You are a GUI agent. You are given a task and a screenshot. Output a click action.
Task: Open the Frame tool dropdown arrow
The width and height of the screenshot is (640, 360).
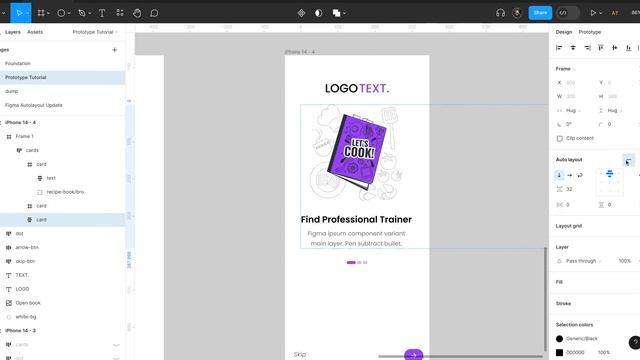click(49, 13)
